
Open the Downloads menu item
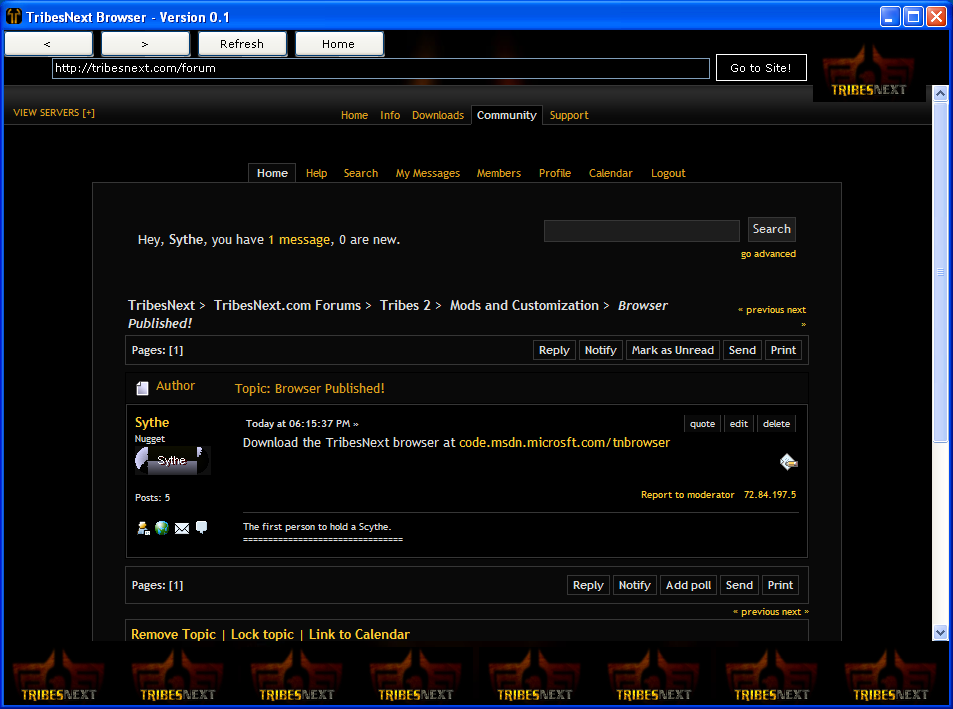coord(438,115)
